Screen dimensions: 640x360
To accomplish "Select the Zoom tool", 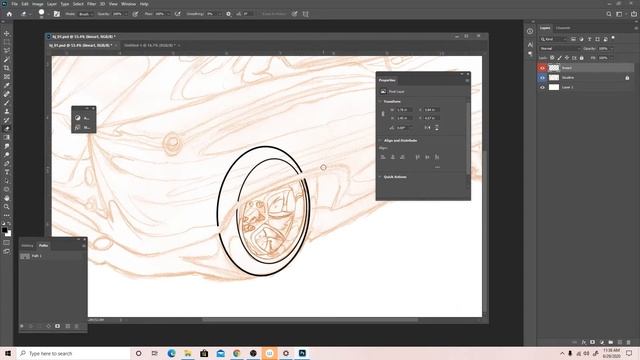I will point(7,207).
